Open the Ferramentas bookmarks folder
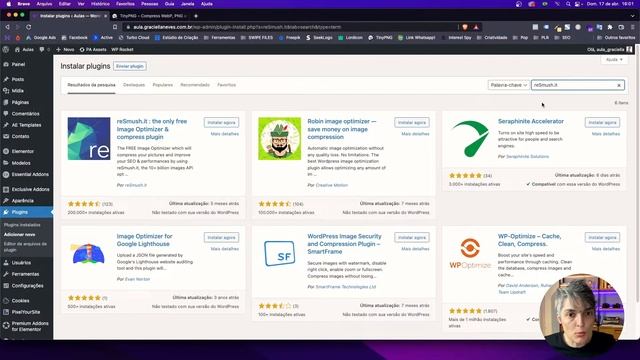This screenshot has height=360, width=640. pos(220,38)
